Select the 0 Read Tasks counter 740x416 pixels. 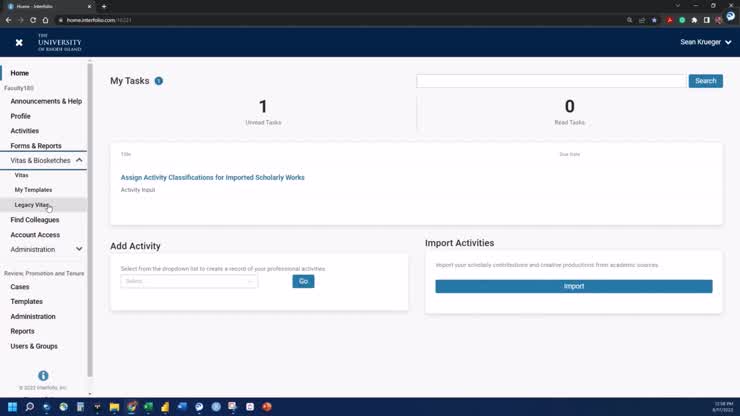570,112
